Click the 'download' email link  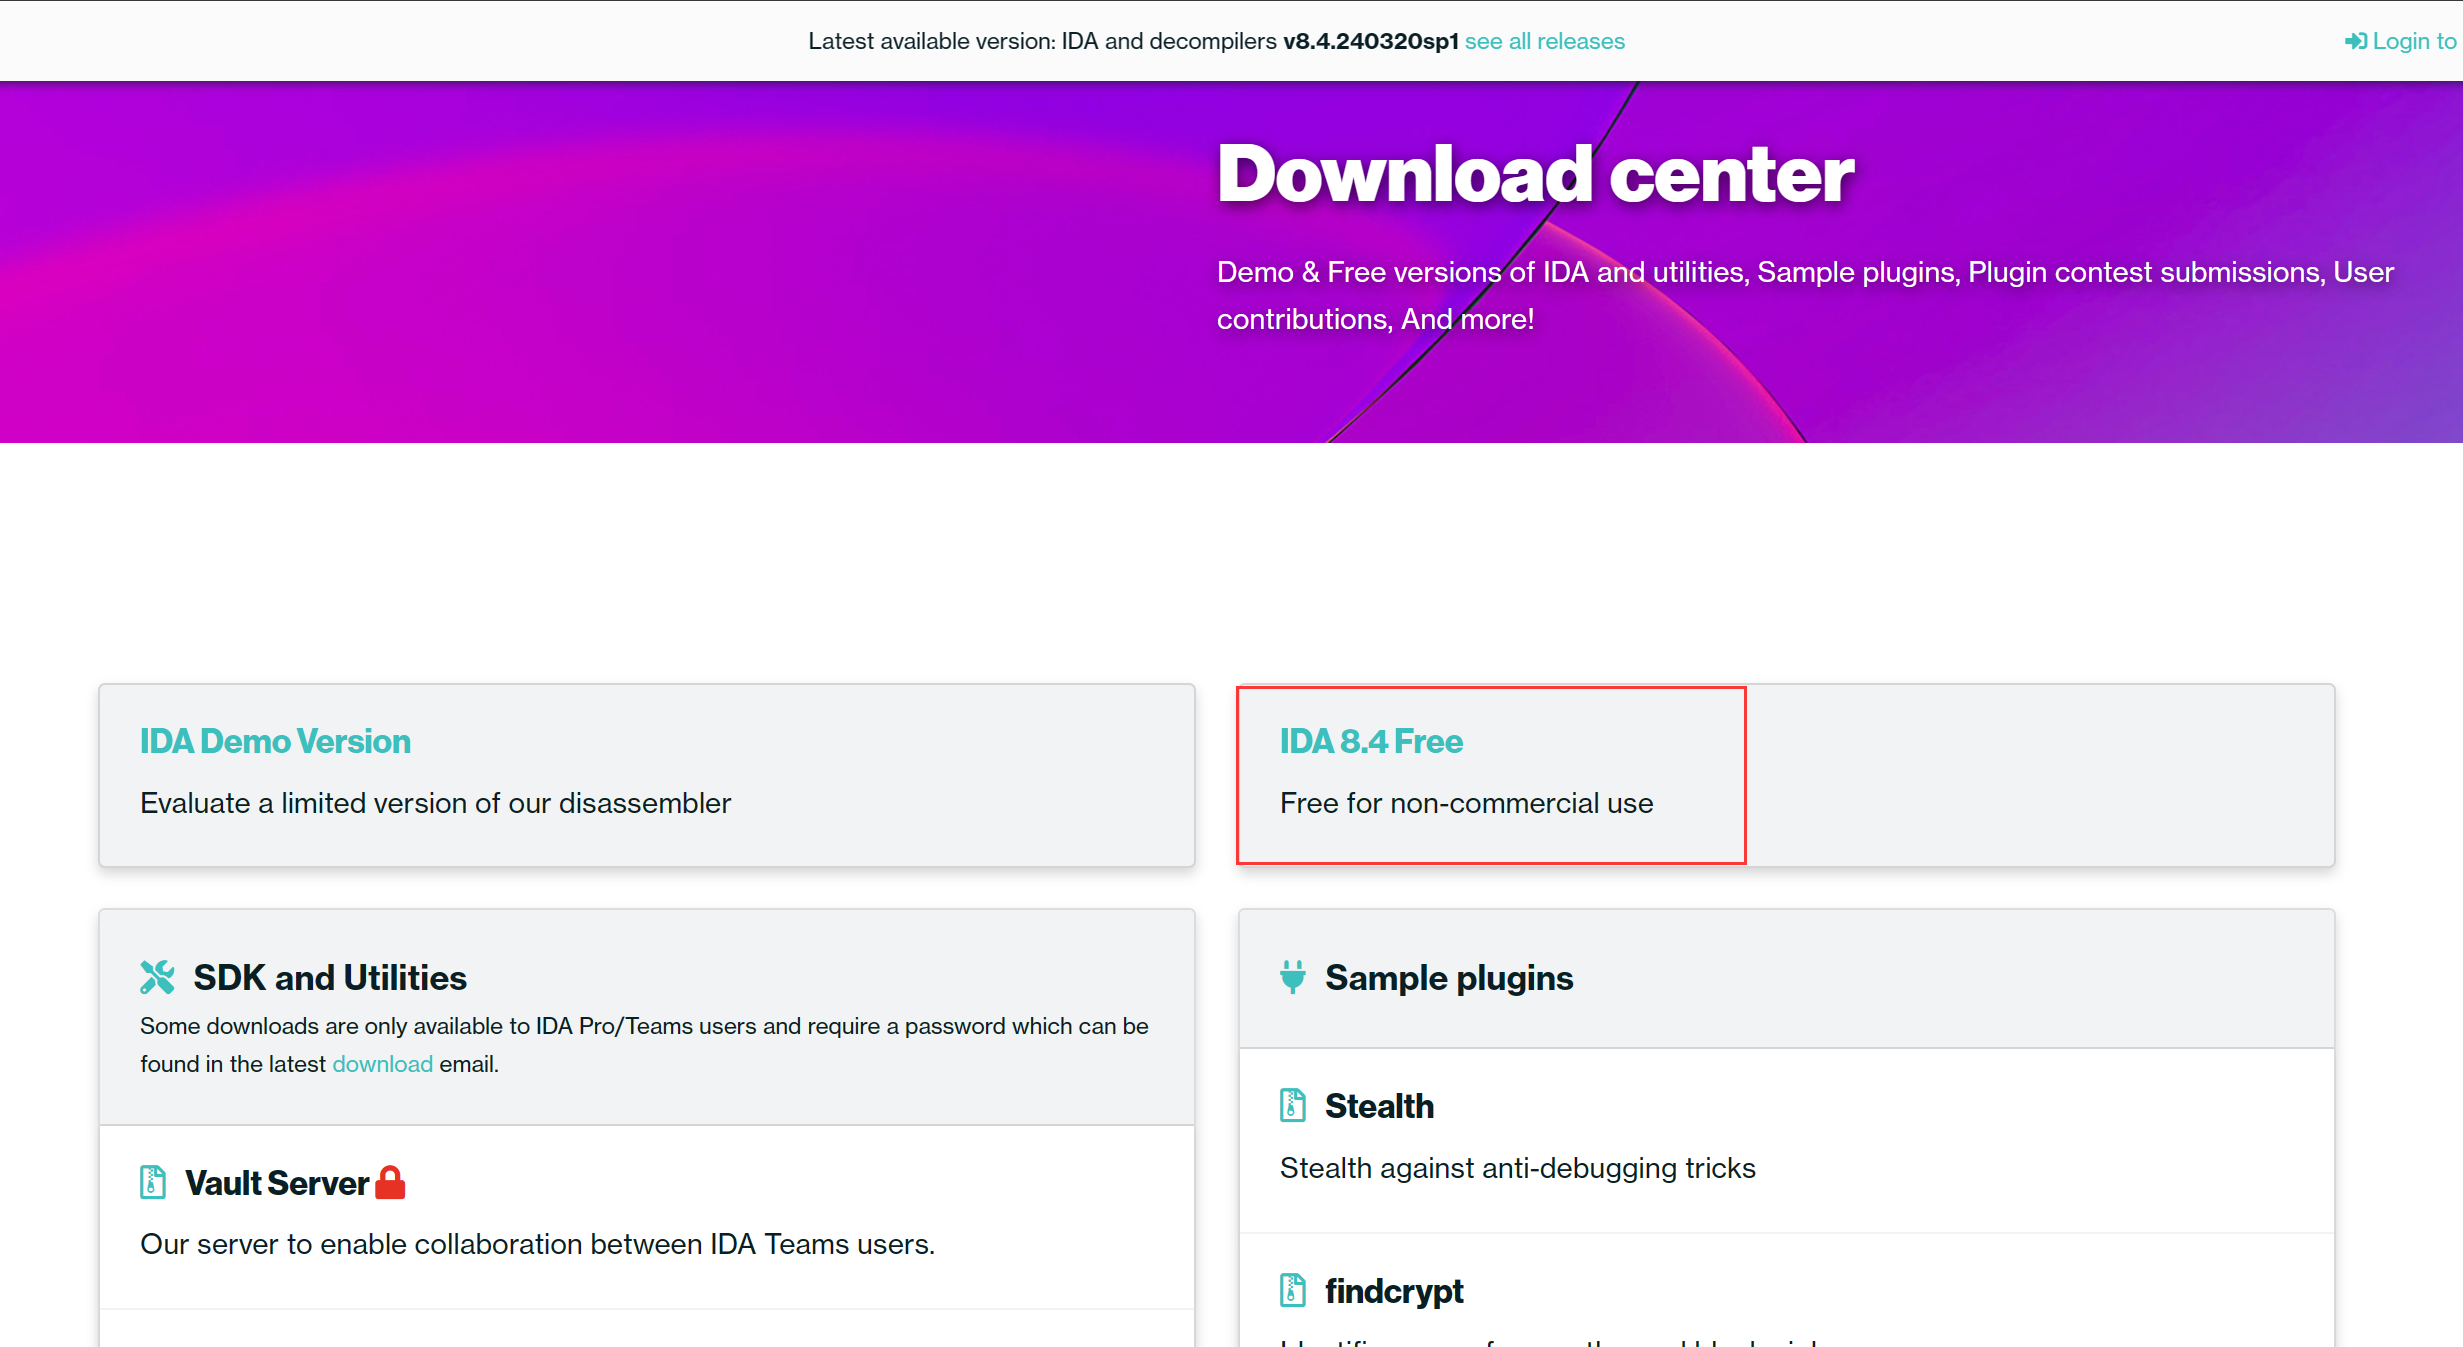(382, 1064)
